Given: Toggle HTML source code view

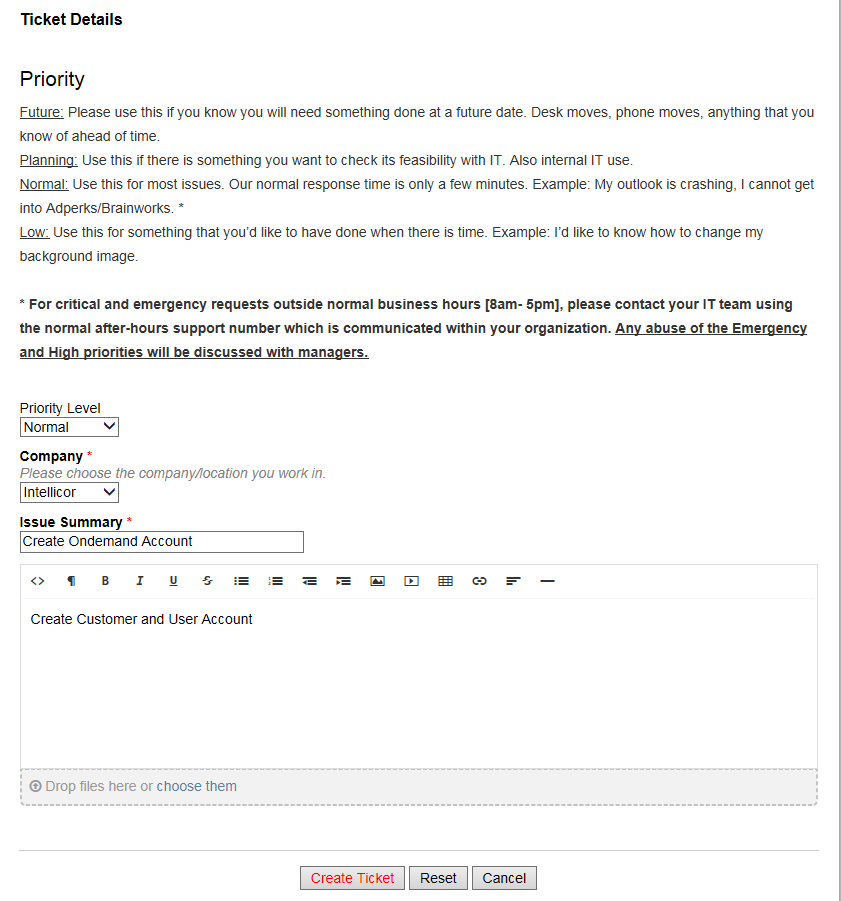Looking at the screenshot, I should point(38,581).
